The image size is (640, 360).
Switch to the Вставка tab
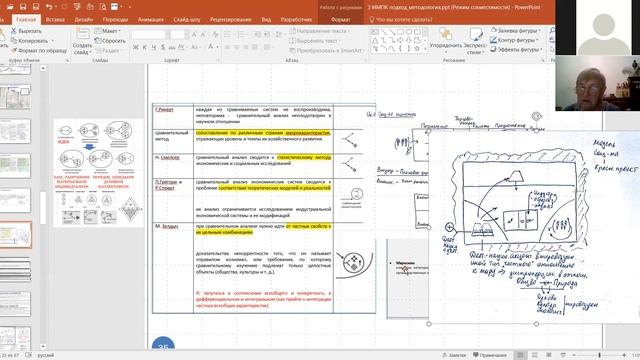click(x=55, y=20)
